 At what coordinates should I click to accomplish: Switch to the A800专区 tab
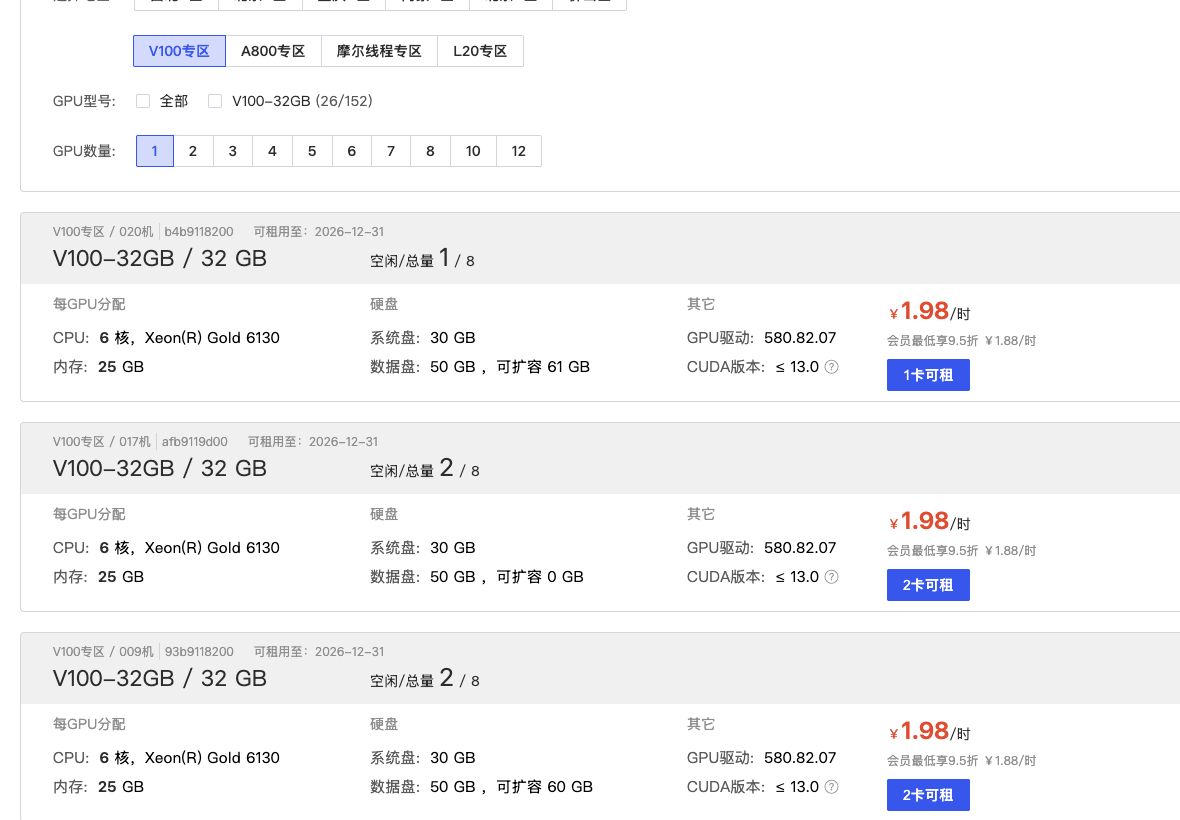click(273, 51)
